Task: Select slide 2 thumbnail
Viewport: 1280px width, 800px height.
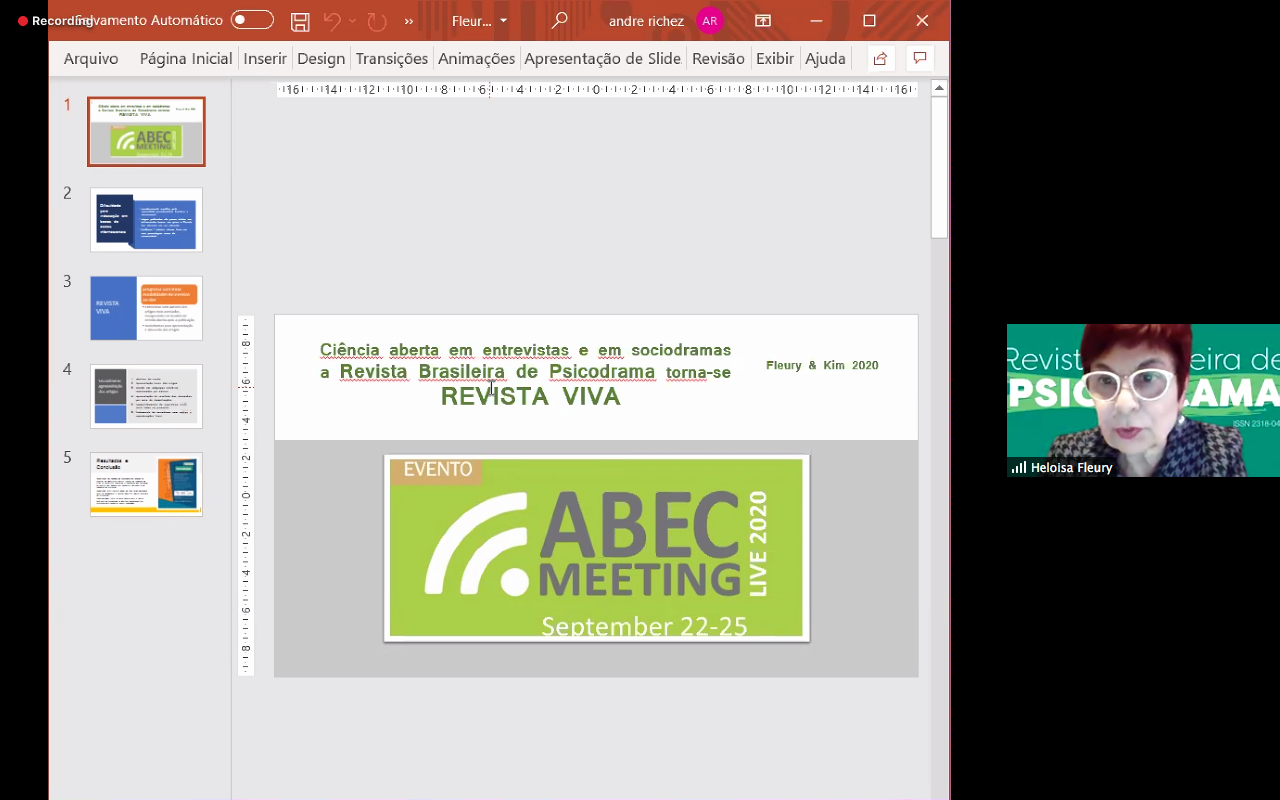Action: [146, 220]
